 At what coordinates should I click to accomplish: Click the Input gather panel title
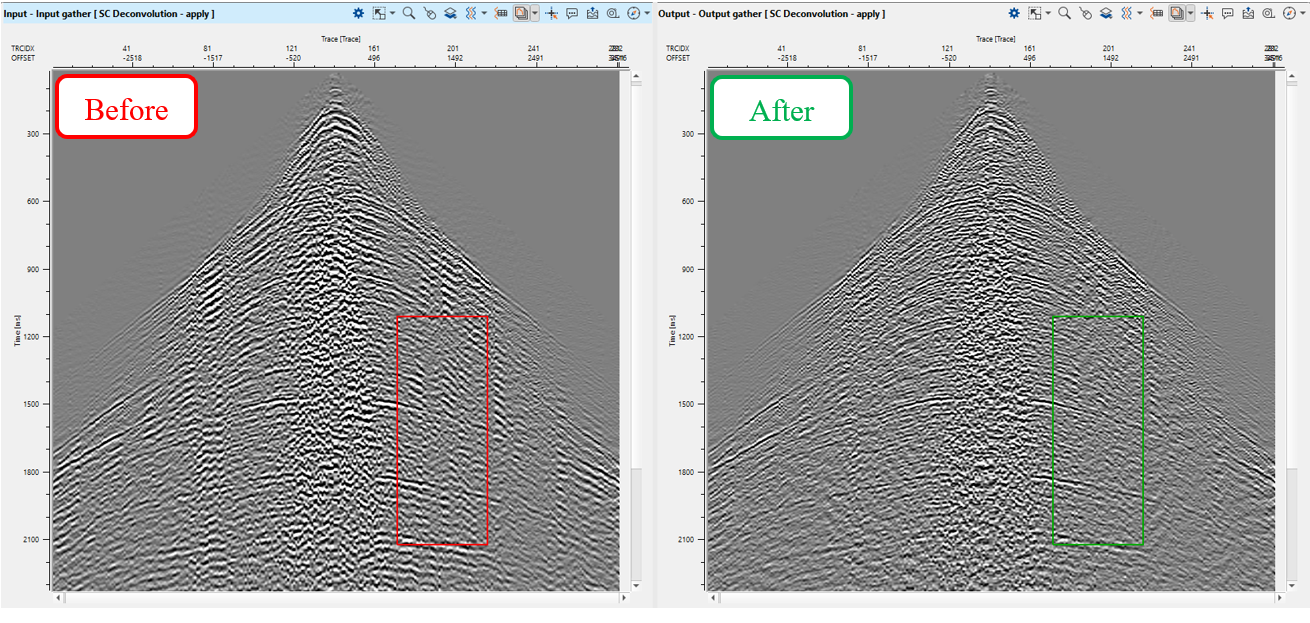coord(106,14)
